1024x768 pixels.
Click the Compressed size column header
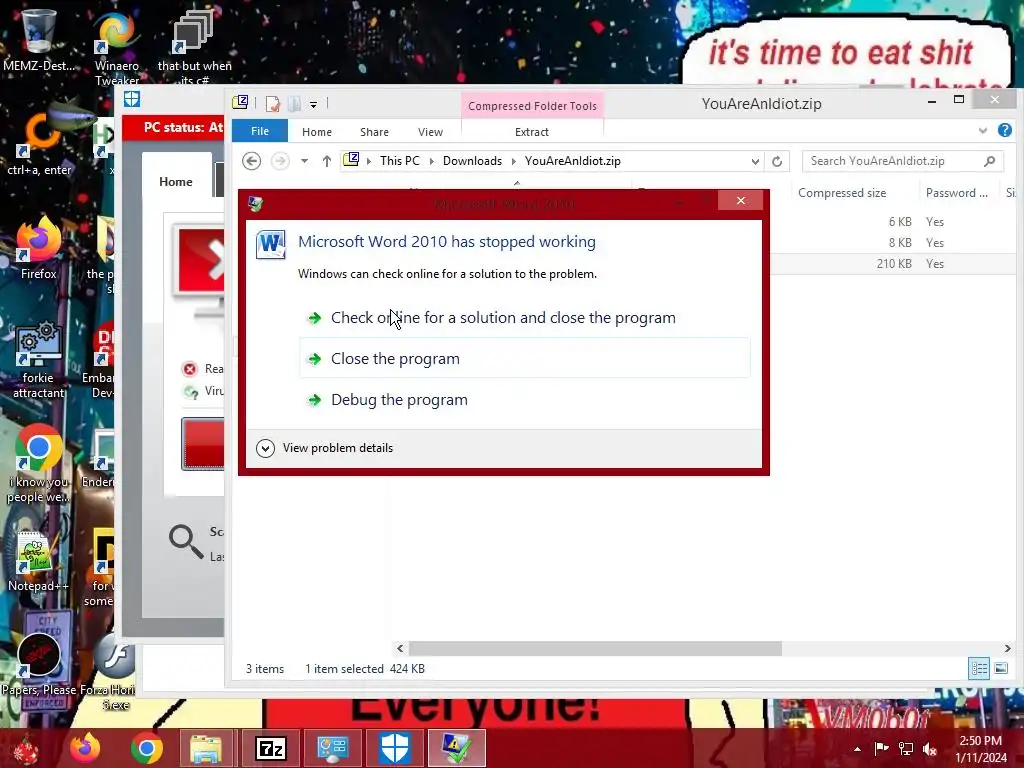[842, 193]
